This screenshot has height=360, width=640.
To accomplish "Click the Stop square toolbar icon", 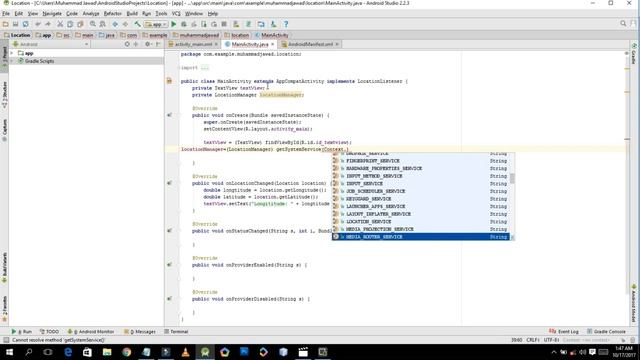I will pyautogui.click(x=224, y=24).
